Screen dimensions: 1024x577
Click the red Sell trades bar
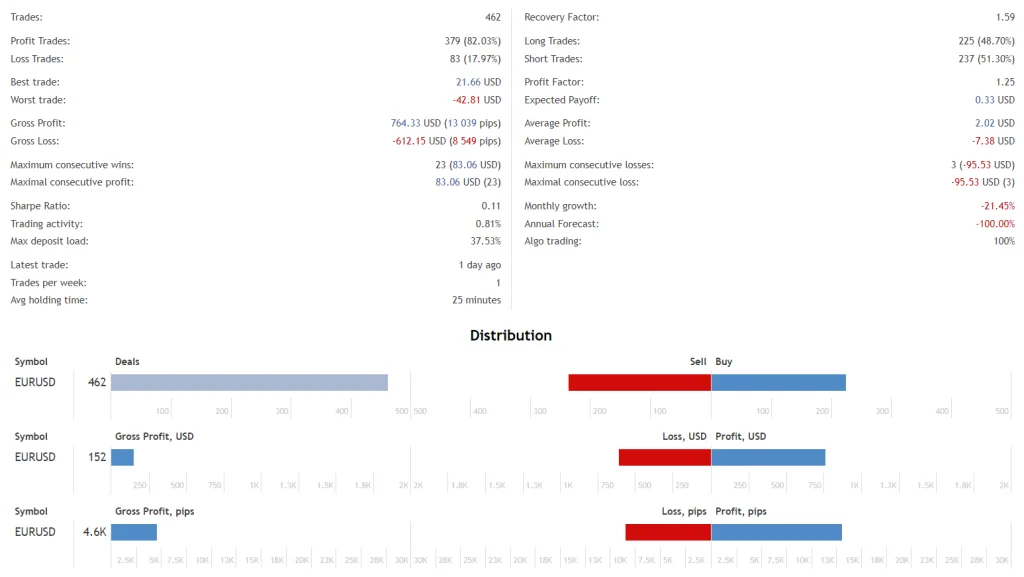pyautogui.click(x=639, y=382)
